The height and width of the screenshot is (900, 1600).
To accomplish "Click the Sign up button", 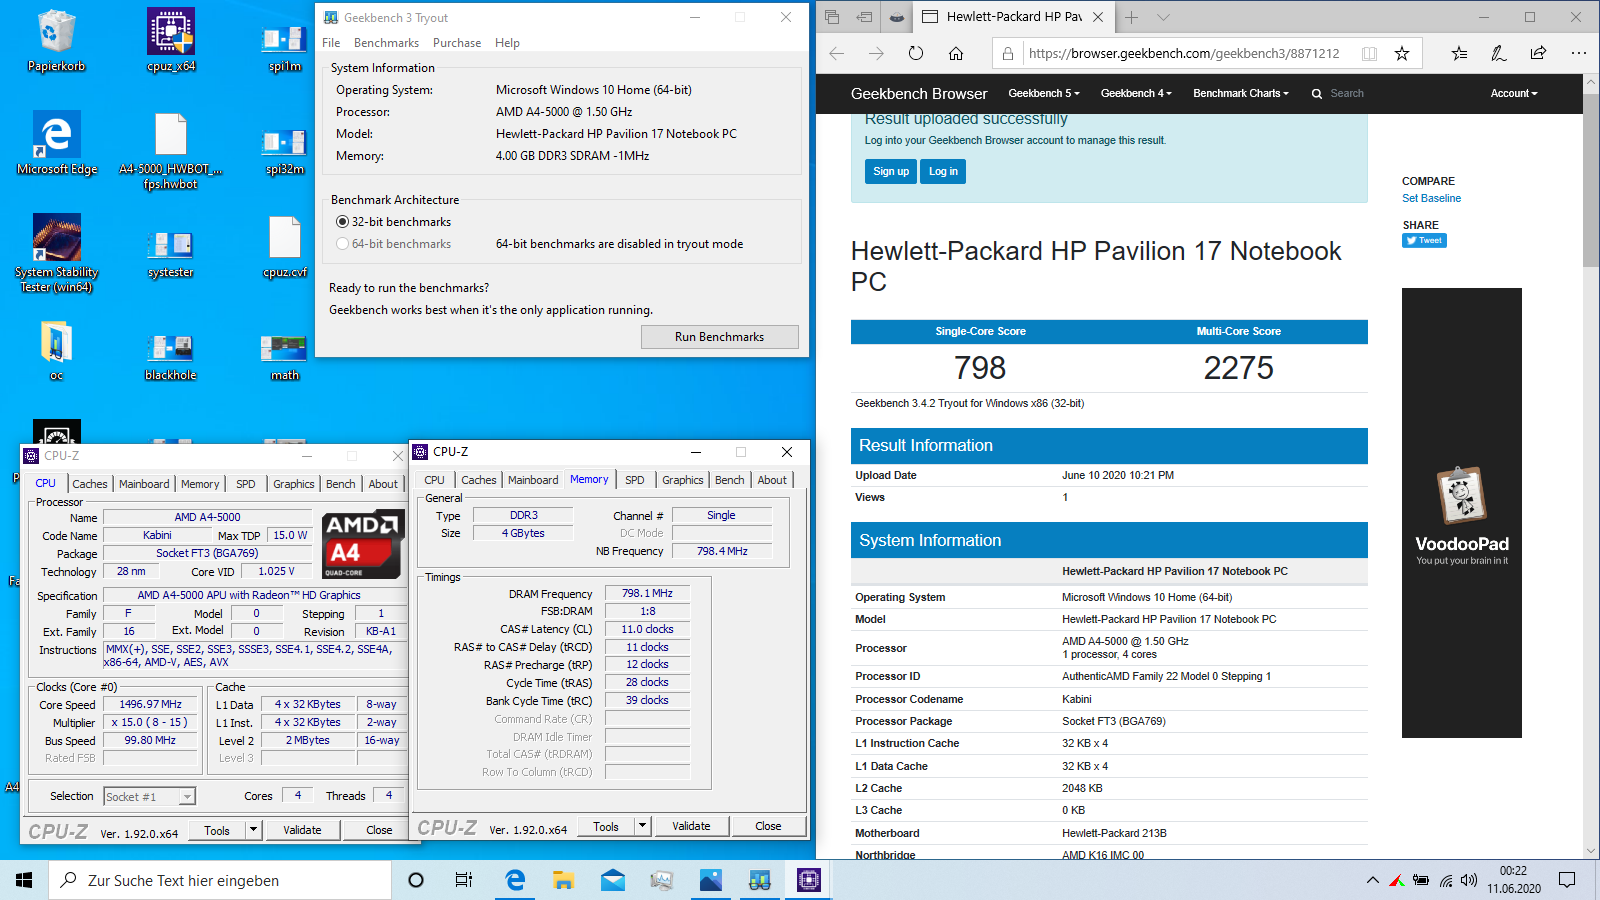I will pyautogui.click(x=891, y=172).
